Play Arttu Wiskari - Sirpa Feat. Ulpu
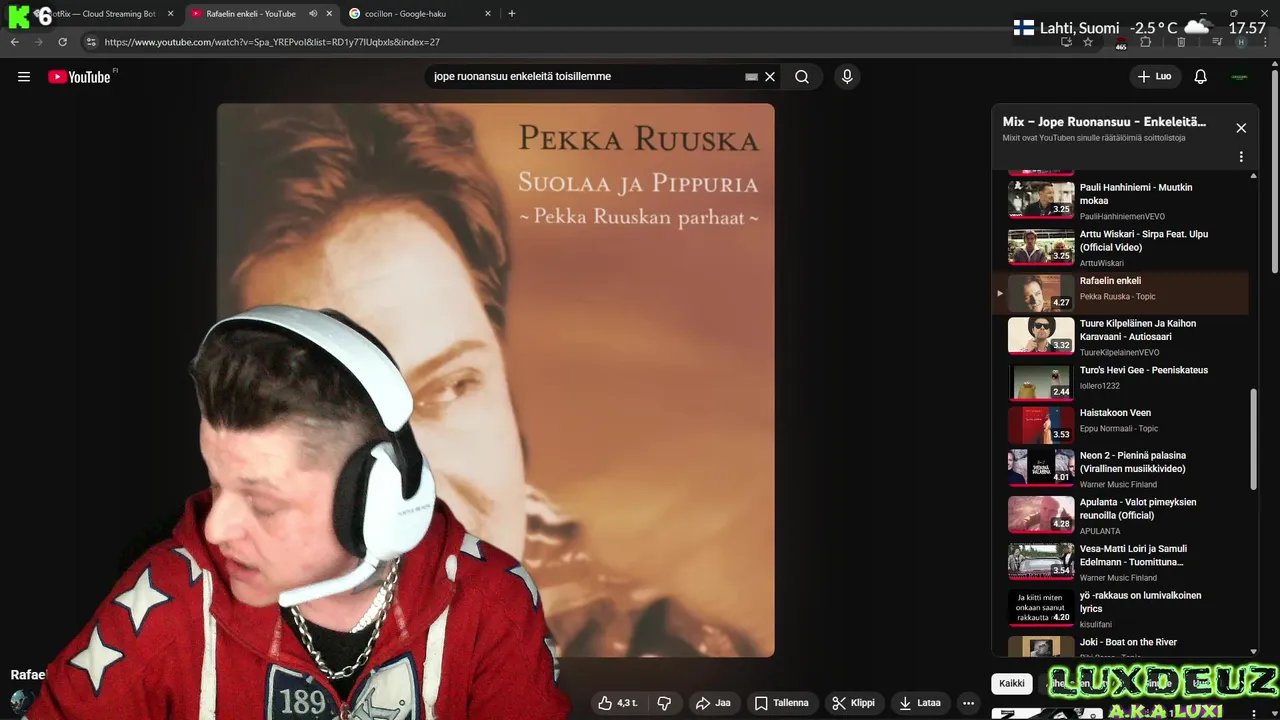 [x=1120, y=247]
